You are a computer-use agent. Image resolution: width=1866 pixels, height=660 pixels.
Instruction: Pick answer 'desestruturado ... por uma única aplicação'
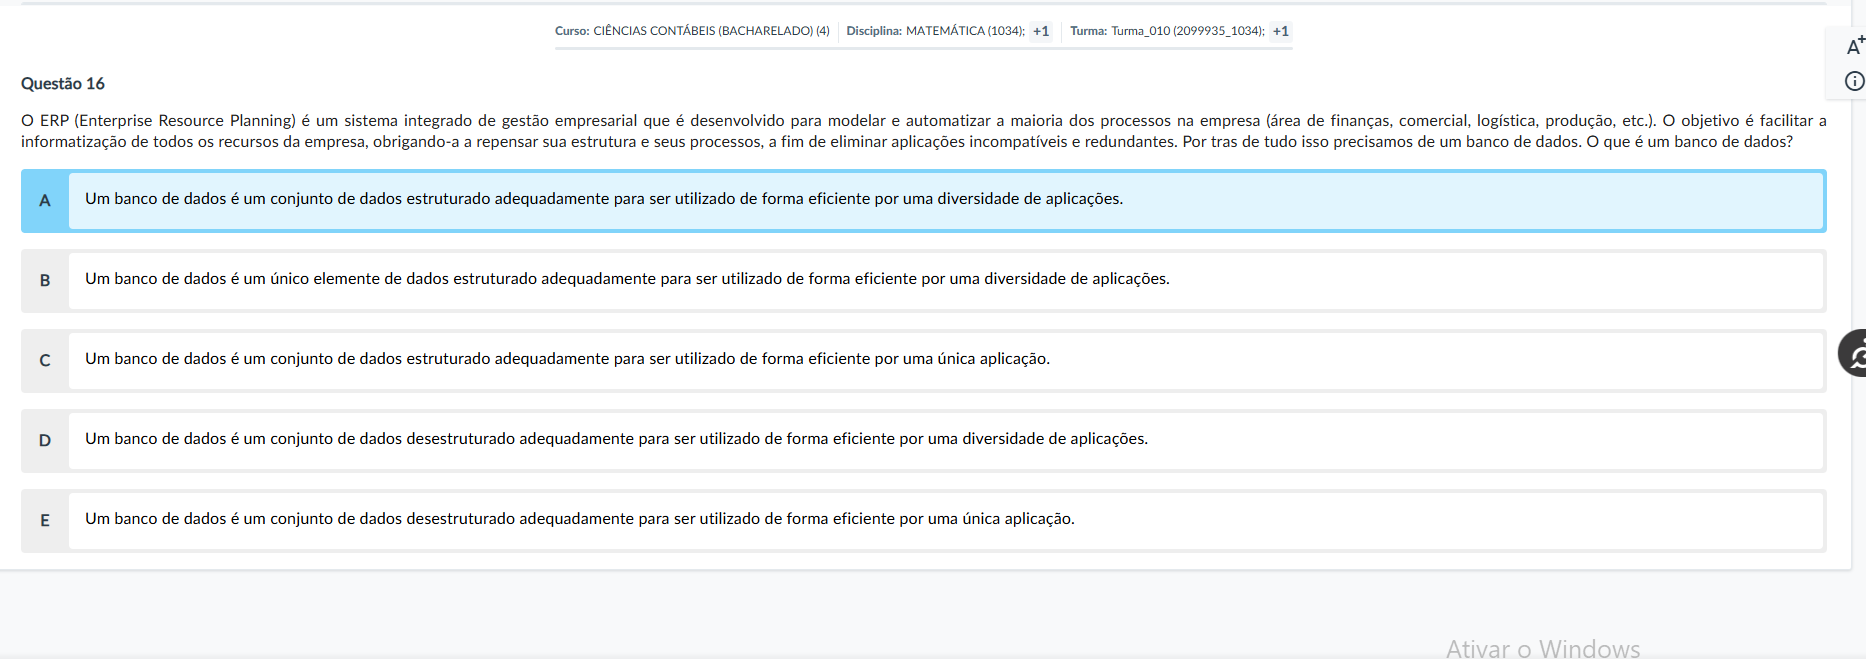point(580,519)
